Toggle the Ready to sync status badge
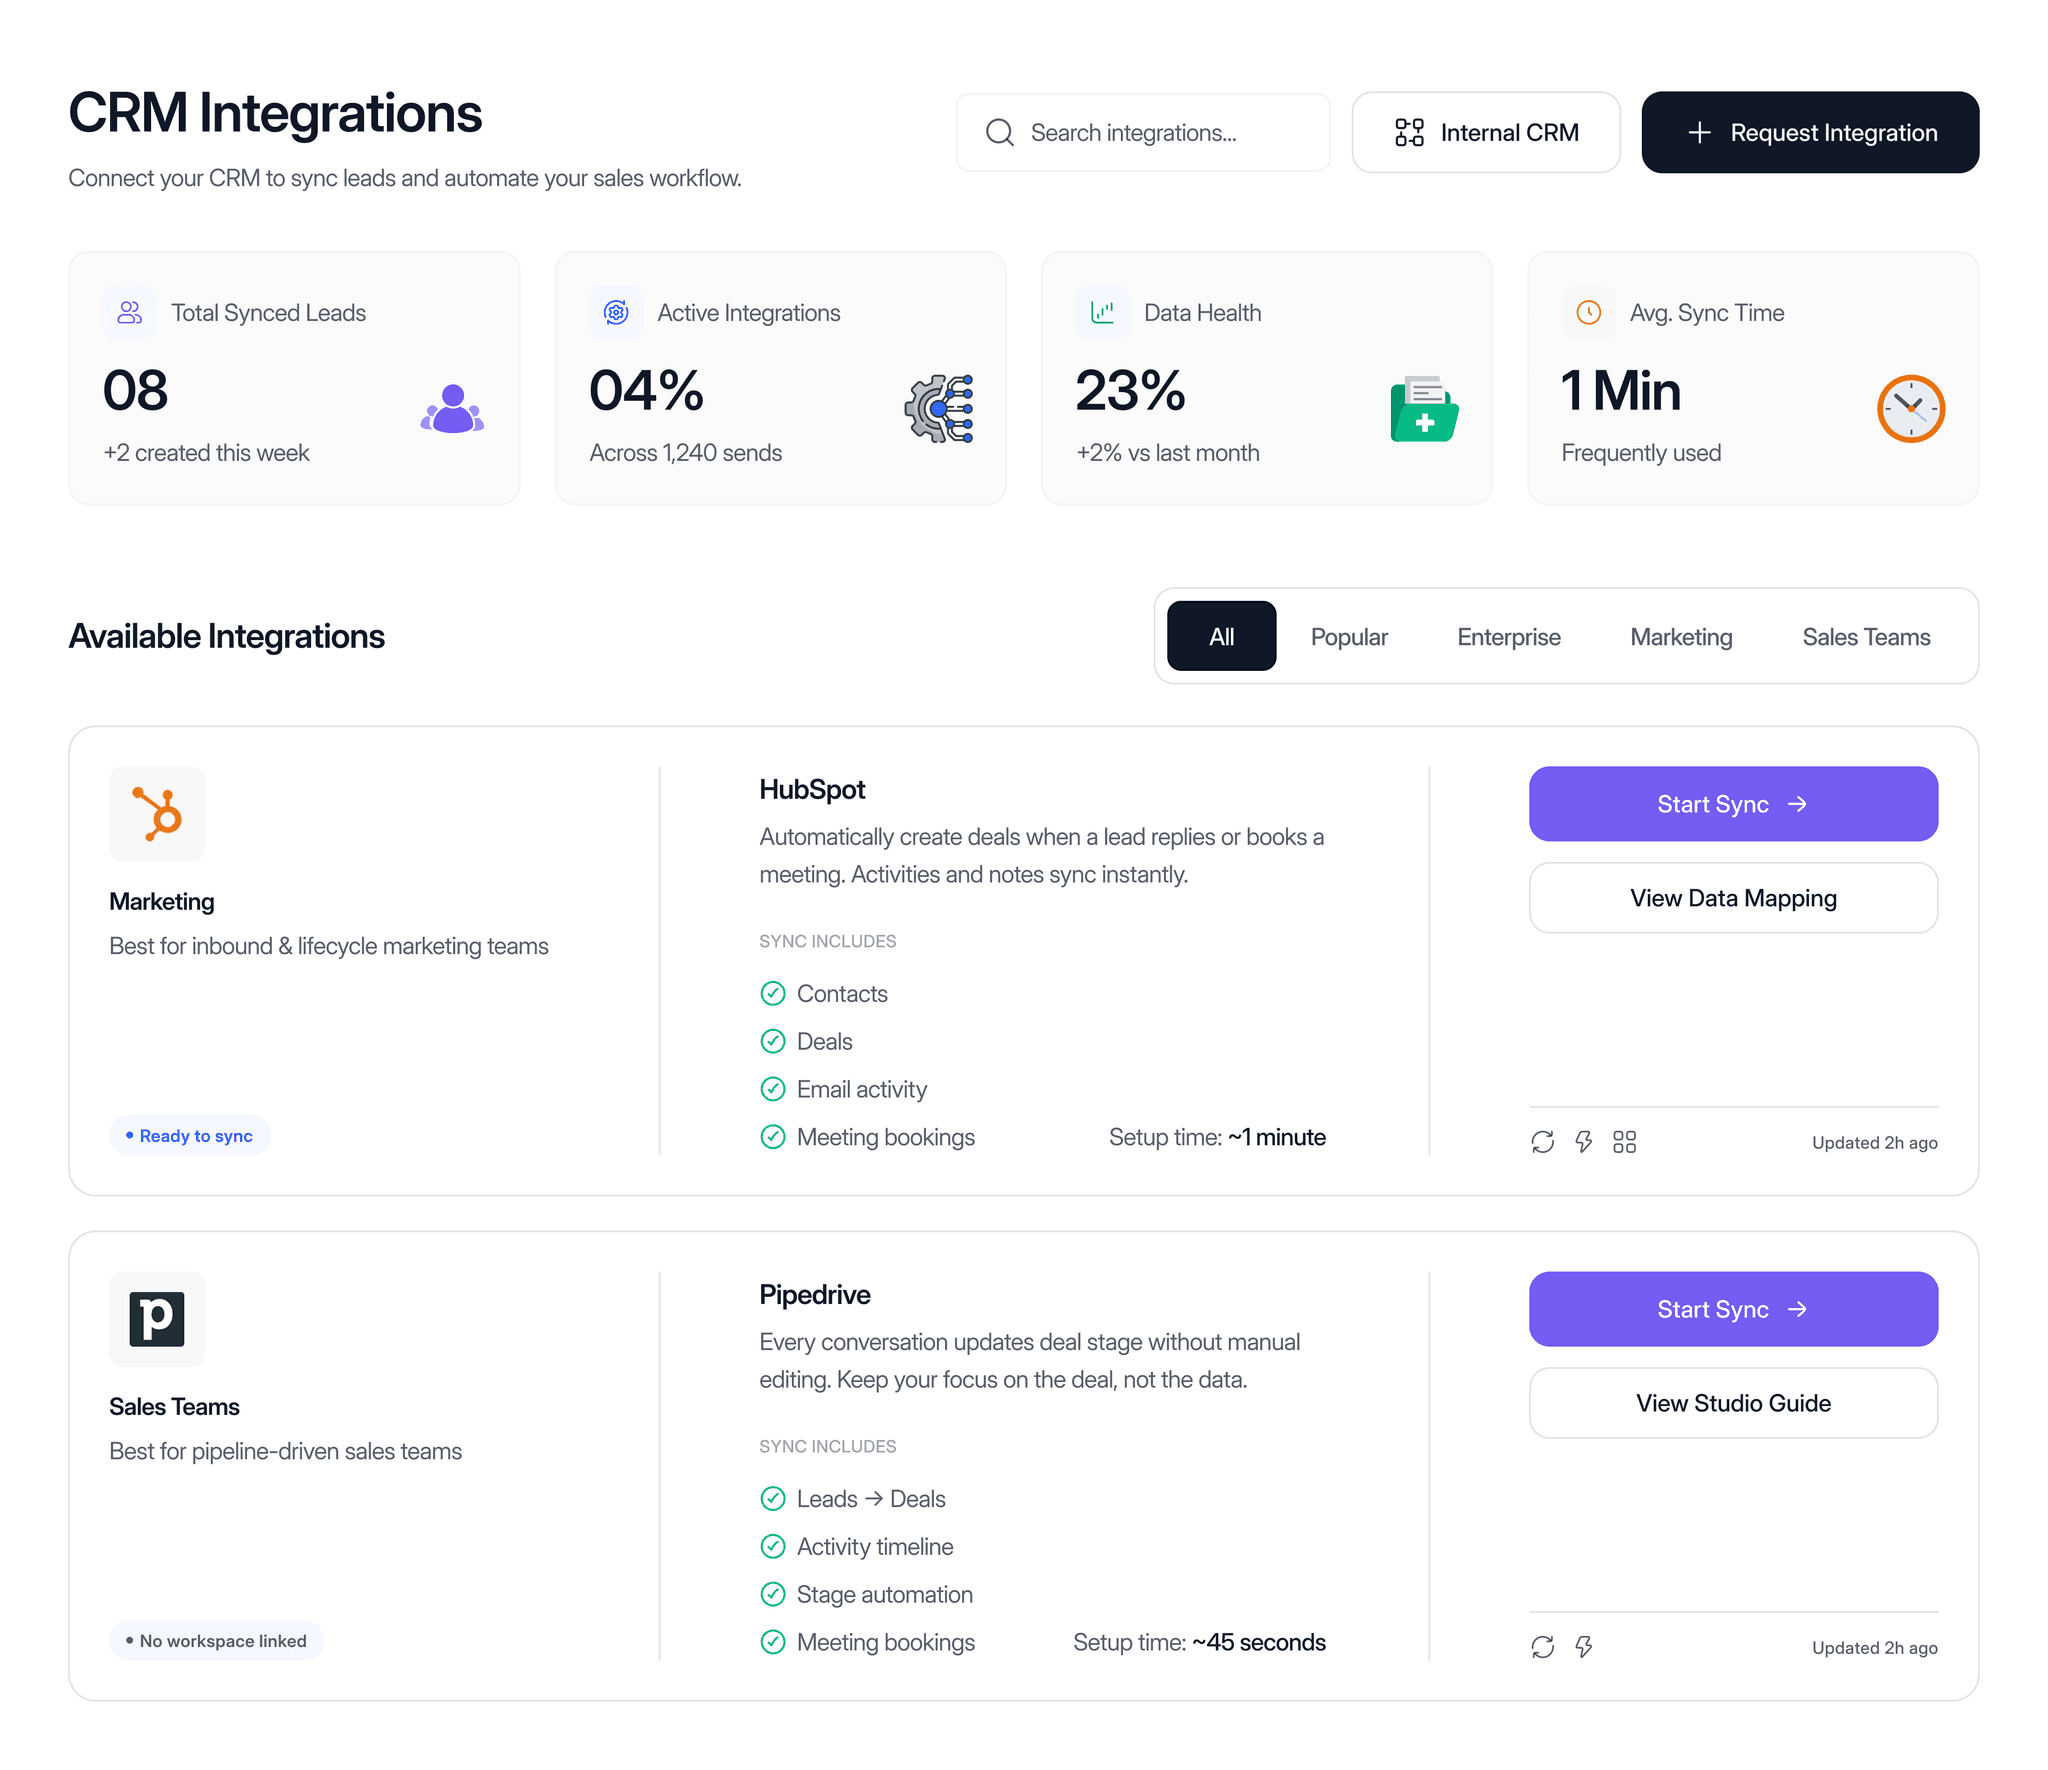Viewport: 2048px width, 1770px height. [189, 1135]
